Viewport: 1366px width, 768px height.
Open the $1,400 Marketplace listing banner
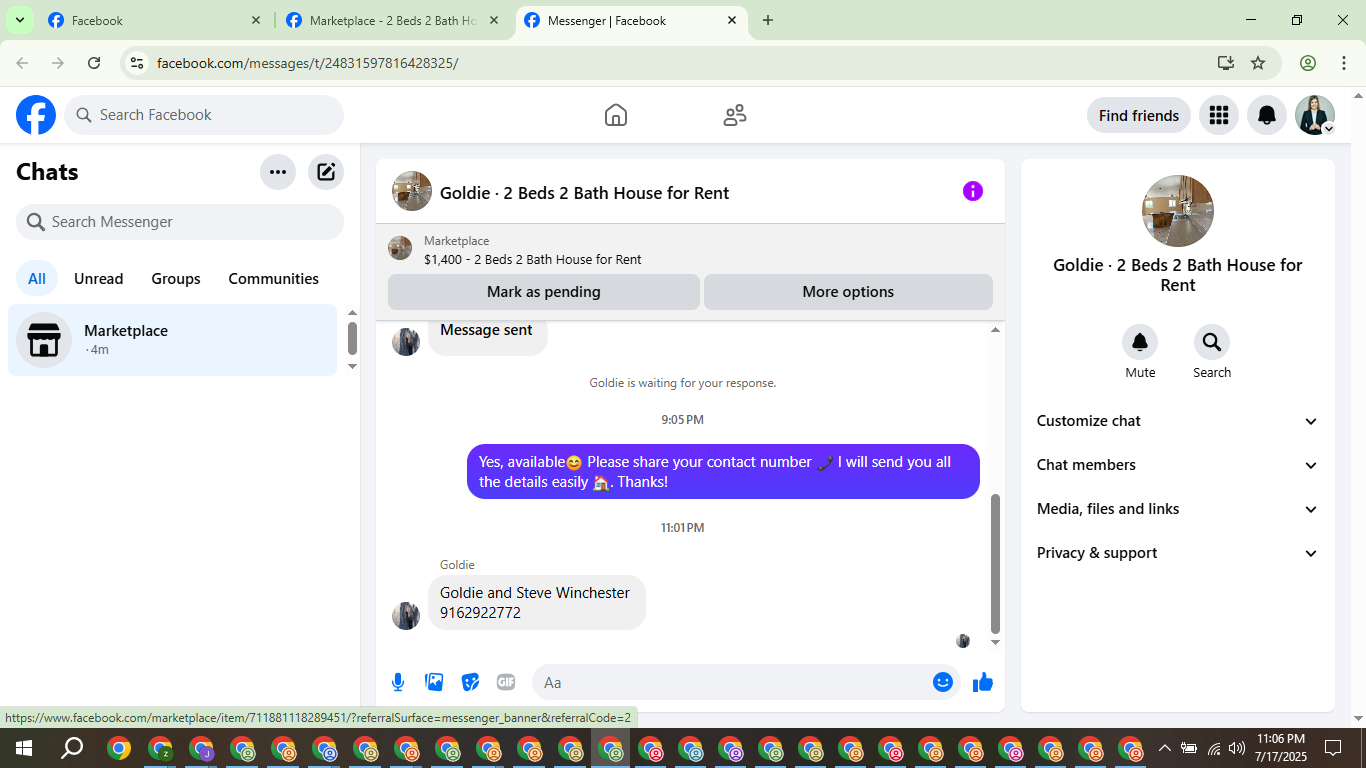pos(690,250)
